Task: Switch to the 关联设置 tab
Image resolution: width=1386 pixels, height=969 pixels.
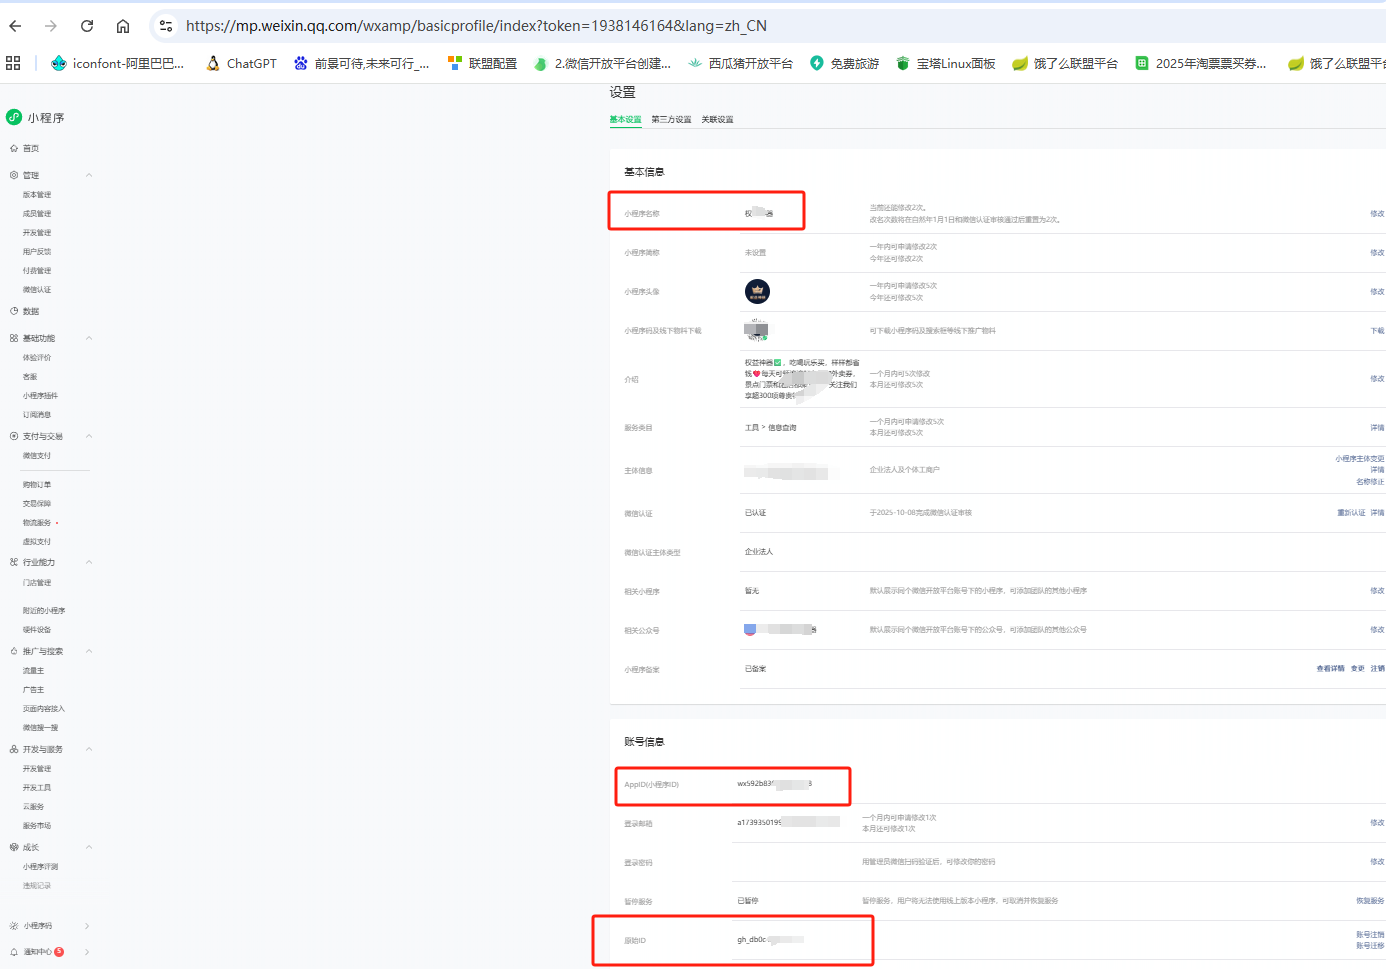Action: click(717, 119)
